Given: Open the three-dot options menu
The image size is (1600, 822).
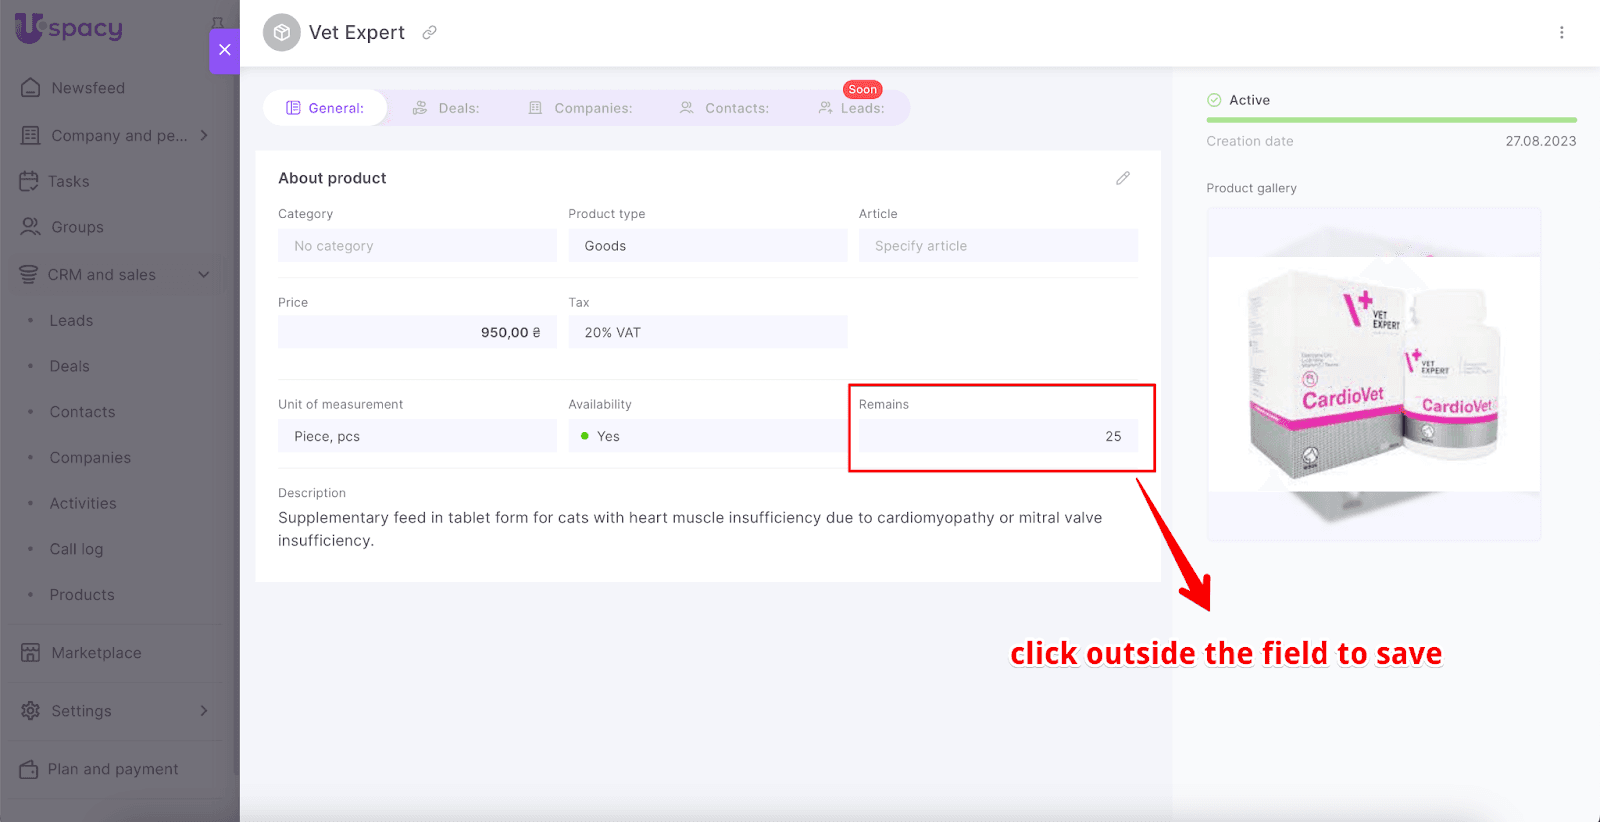Looking at the screenshot, I should 1561,32.
